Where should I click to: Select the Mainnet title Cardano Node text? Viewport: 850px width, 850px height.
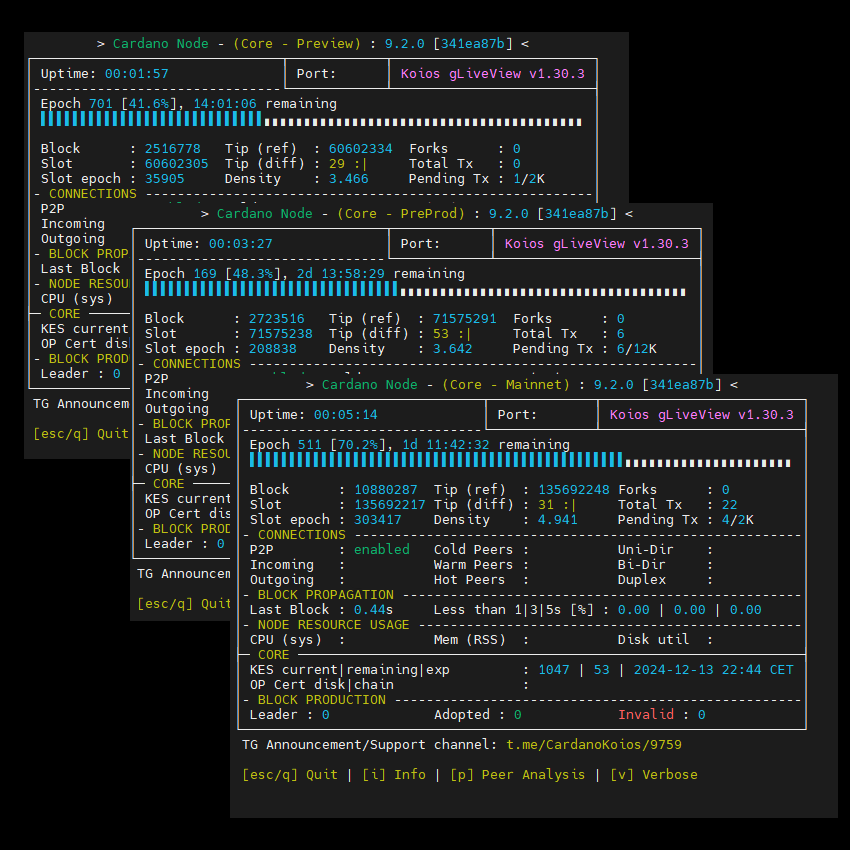[x=370, y=385]
